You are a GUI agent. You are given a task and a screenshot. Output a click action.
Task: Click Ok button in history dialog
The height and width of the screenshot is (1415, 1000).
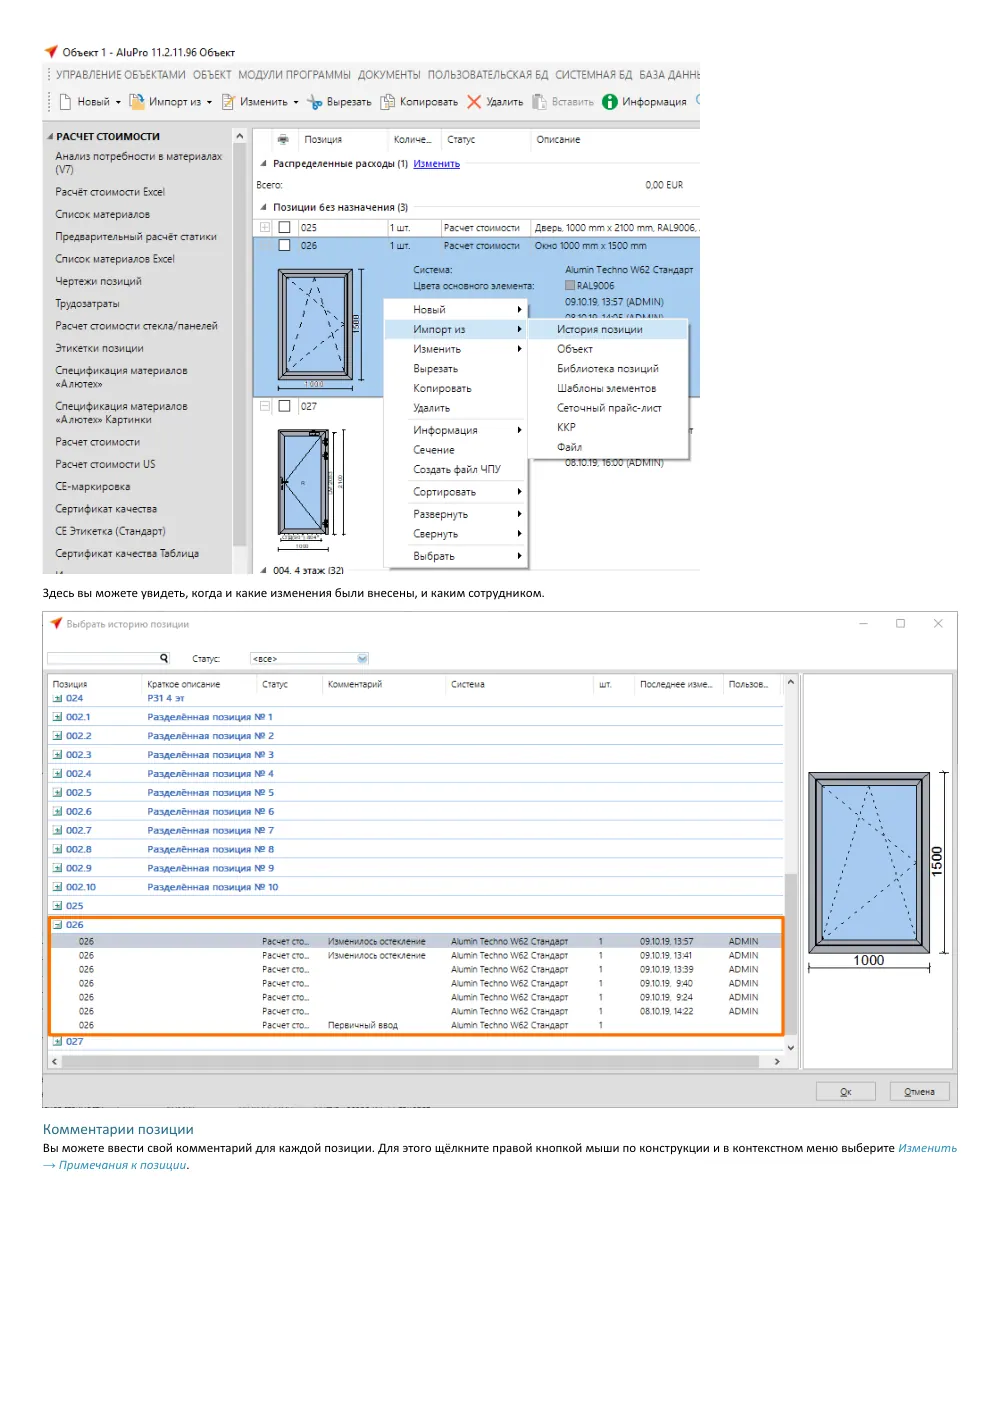[x=845, y=1091]
